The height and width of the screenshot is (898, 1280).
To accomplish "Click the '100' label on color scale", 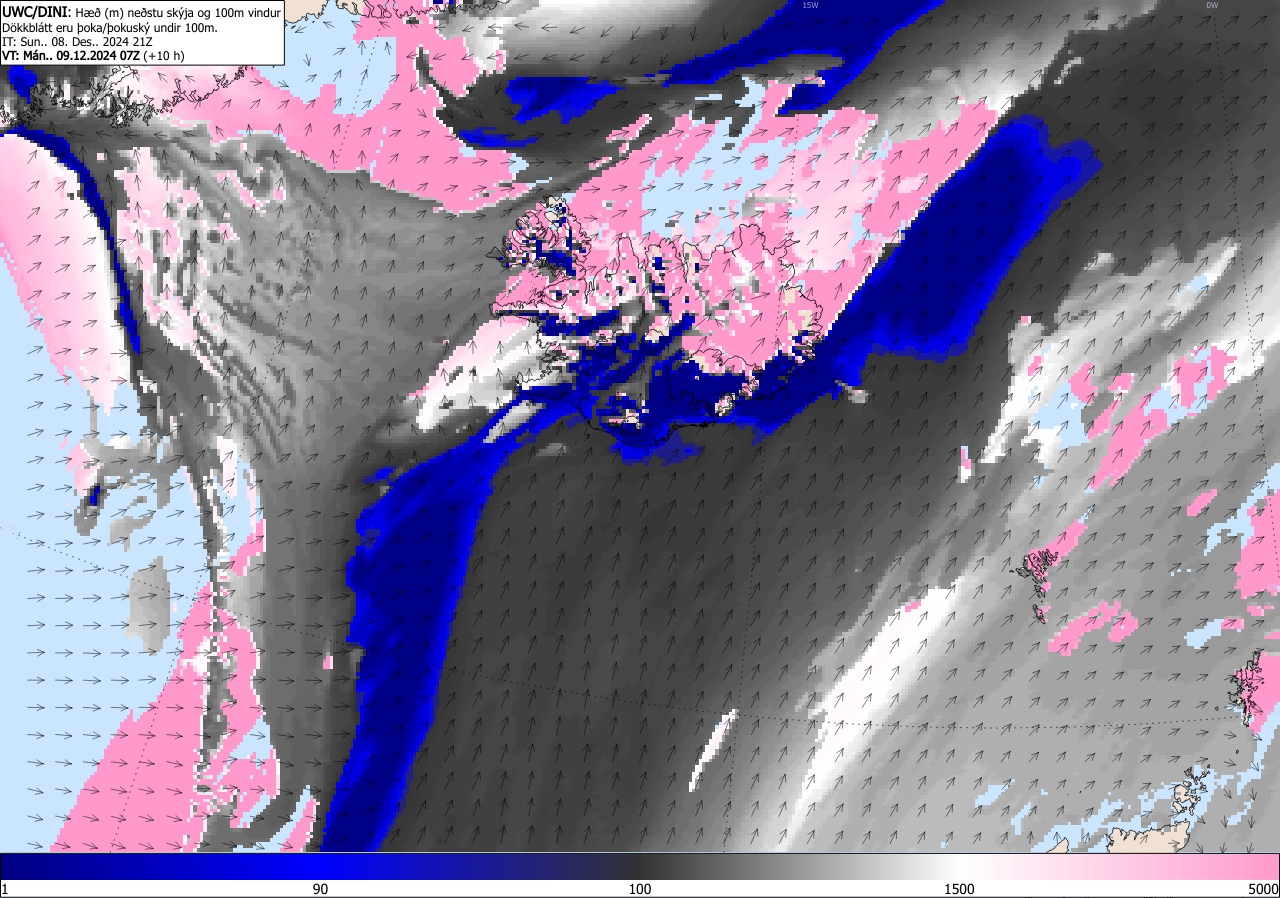I will 640,889.
